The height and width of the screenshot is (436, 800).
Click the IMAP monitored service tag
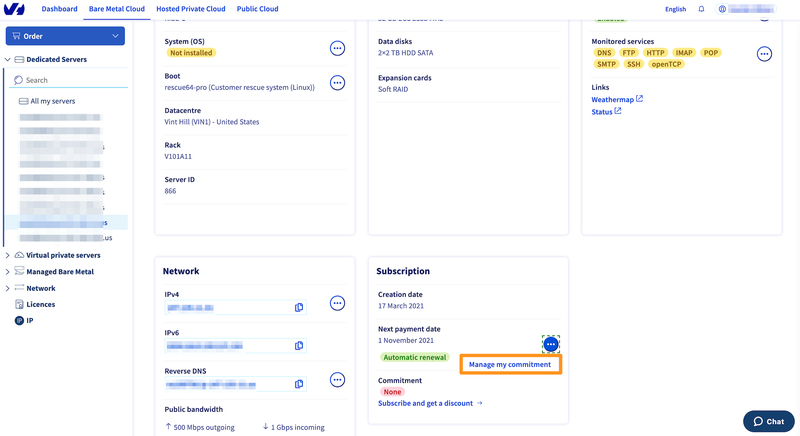pyautogui.click(x=684, y=53)
